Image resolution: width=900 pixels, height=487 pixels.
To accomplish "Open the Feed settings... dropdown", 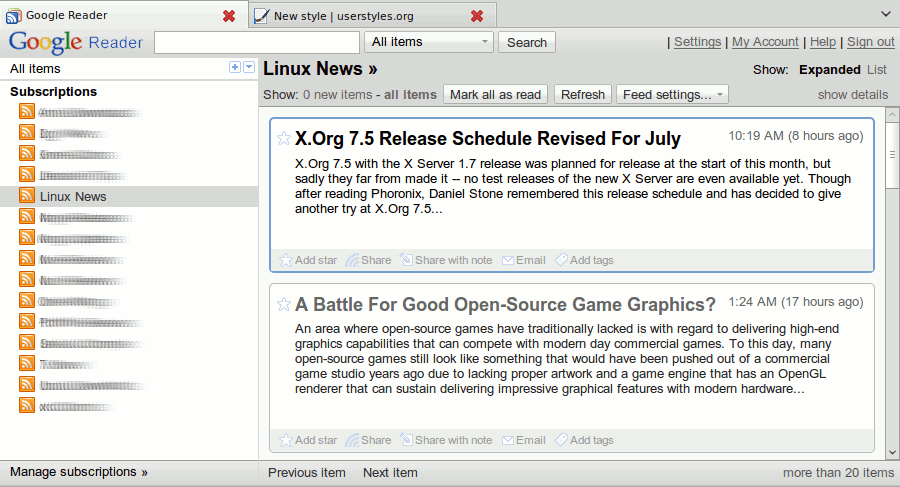I will pos(672,95).
